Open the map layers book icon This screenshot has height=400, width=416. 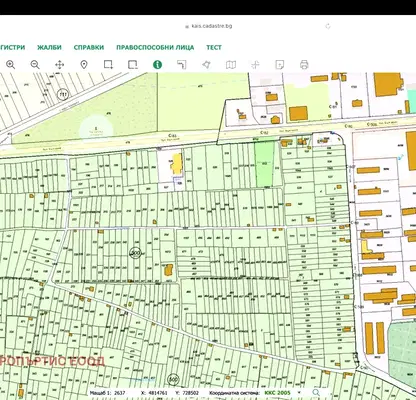coord(231,64)
